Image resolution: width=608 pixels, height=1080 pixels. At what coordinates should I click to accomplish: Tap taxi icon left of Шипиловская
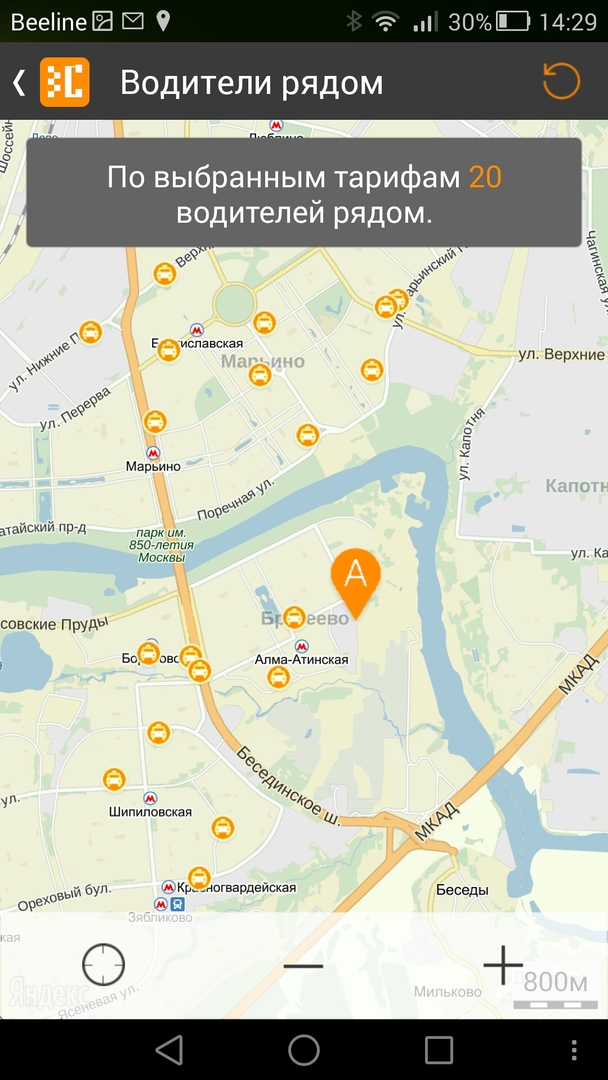[x=114, y=780]
